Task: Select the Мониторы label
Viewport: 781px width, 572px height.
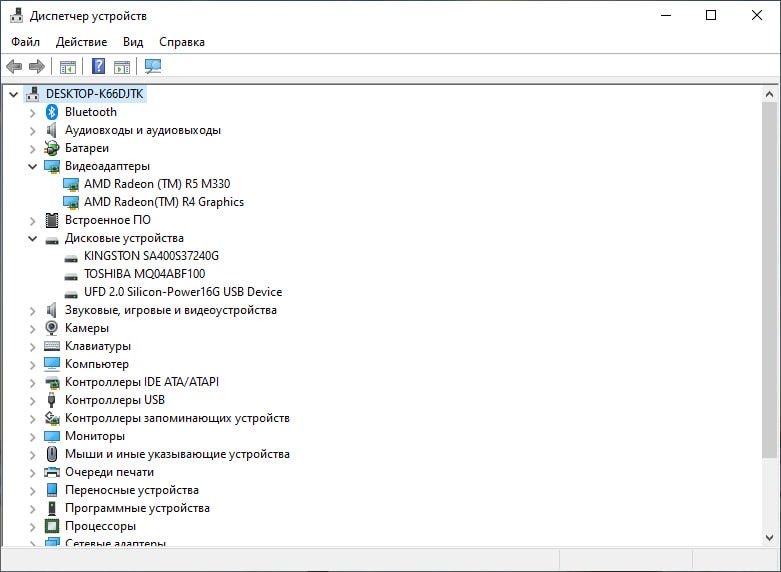Action: coord(95,436)
